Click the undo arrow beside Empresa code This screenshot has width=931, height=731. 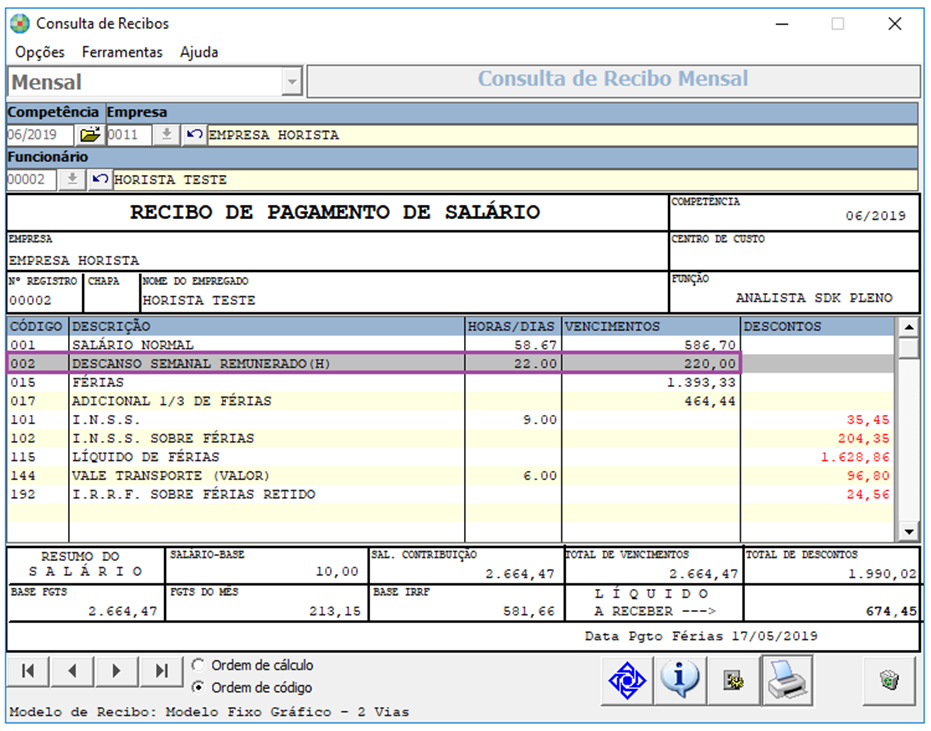click(194, 135)
